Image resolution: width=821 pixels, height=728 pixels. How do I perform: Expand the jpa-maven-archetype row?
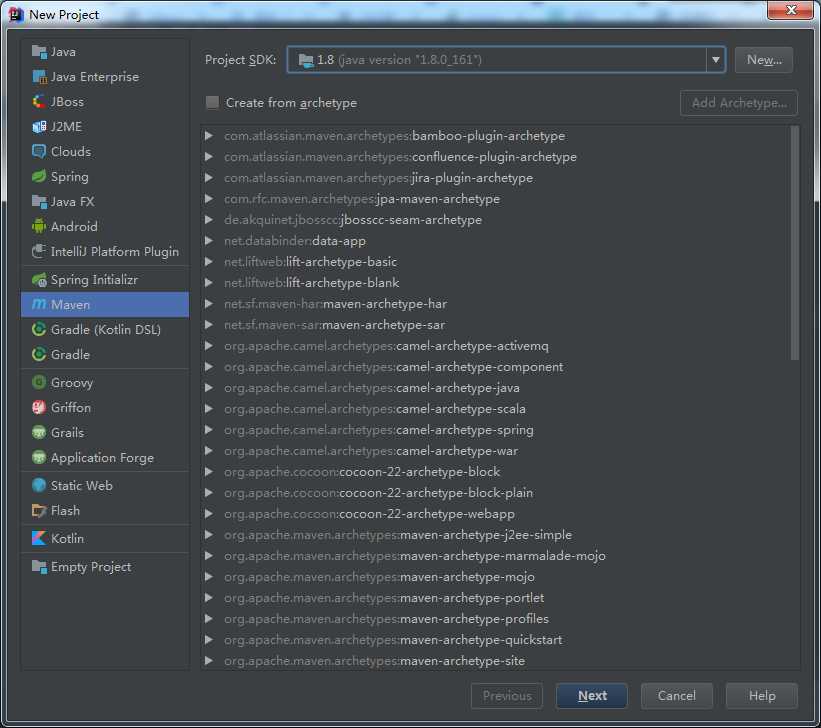[x=209, y=198]
